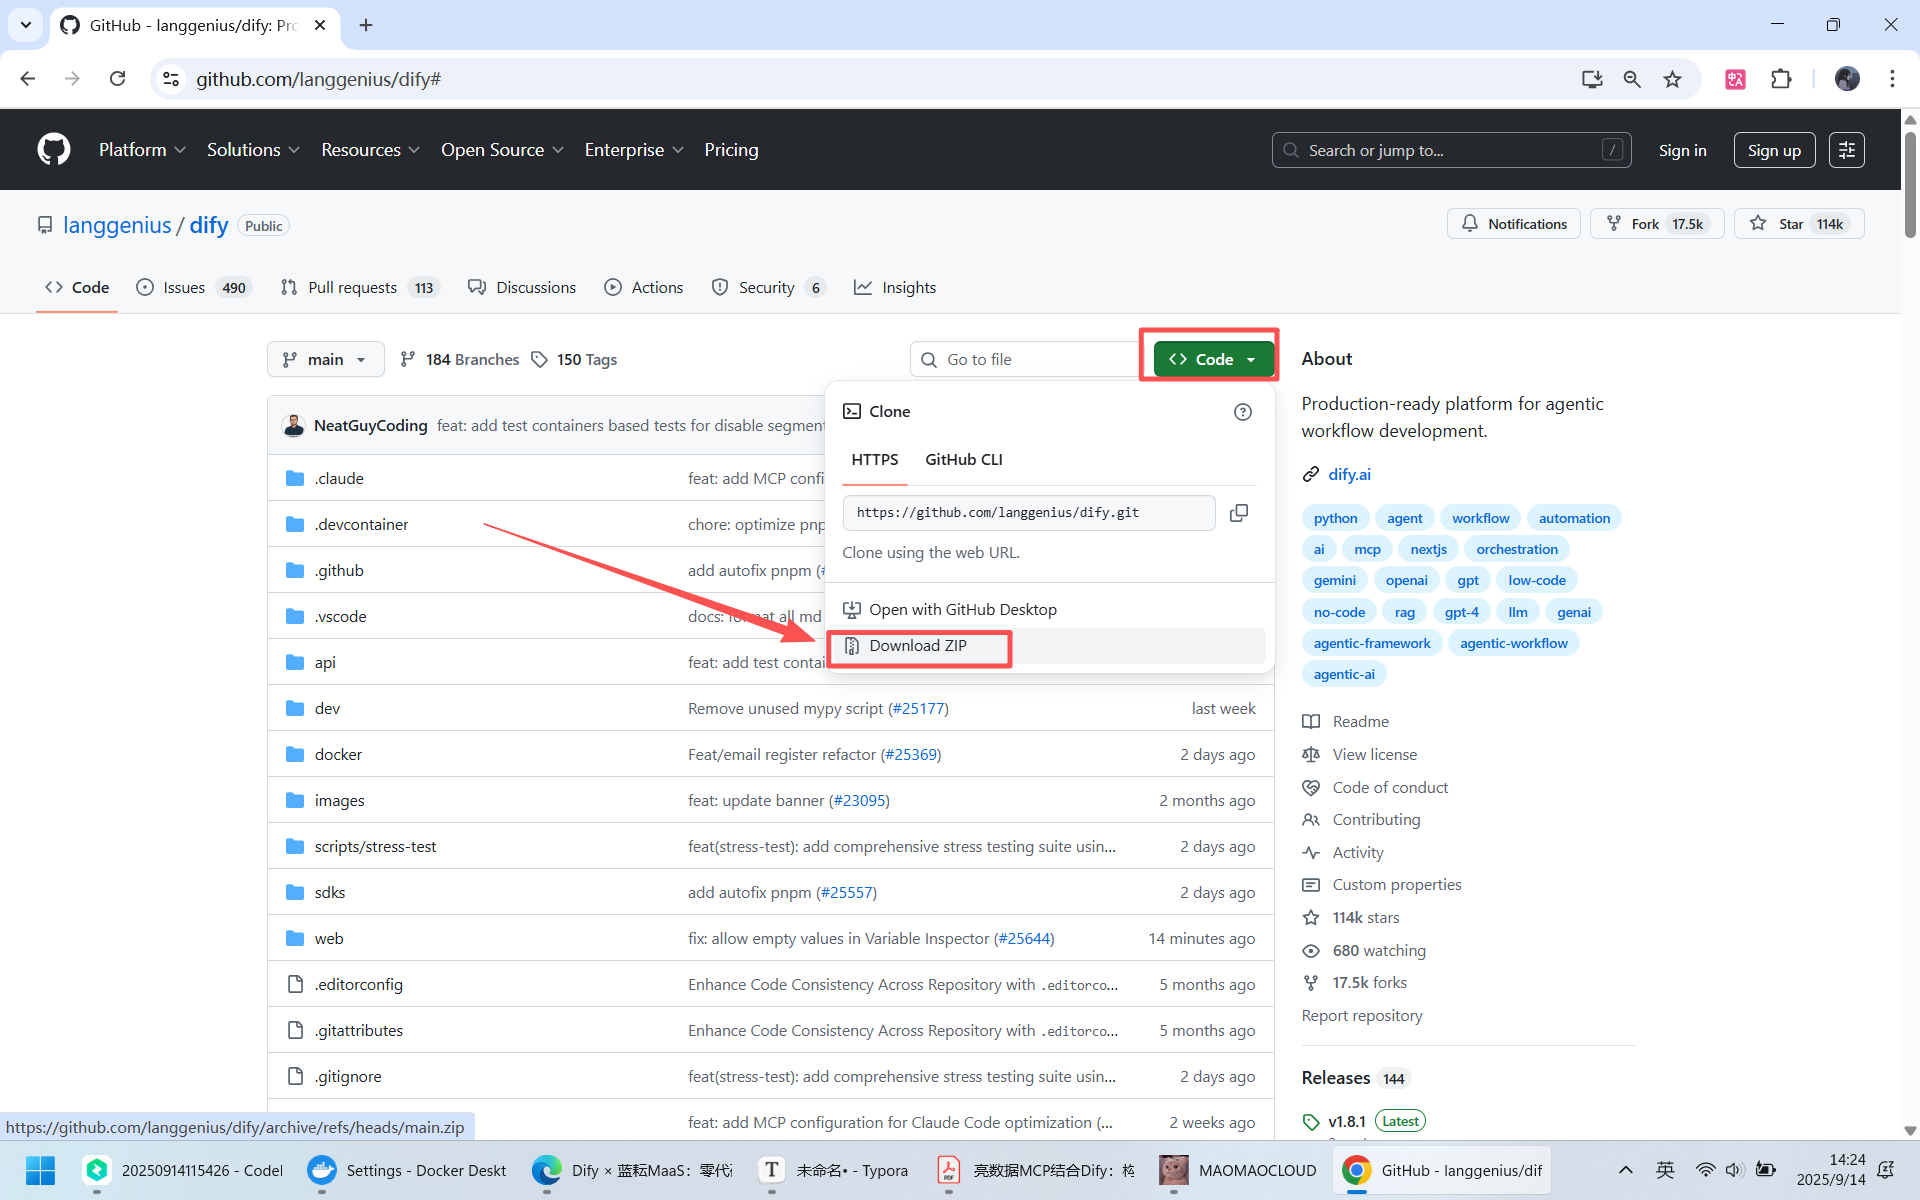Open clone help question mark icon
Viewport: 1920px width, 1200px height.
tap(1242, 412)
